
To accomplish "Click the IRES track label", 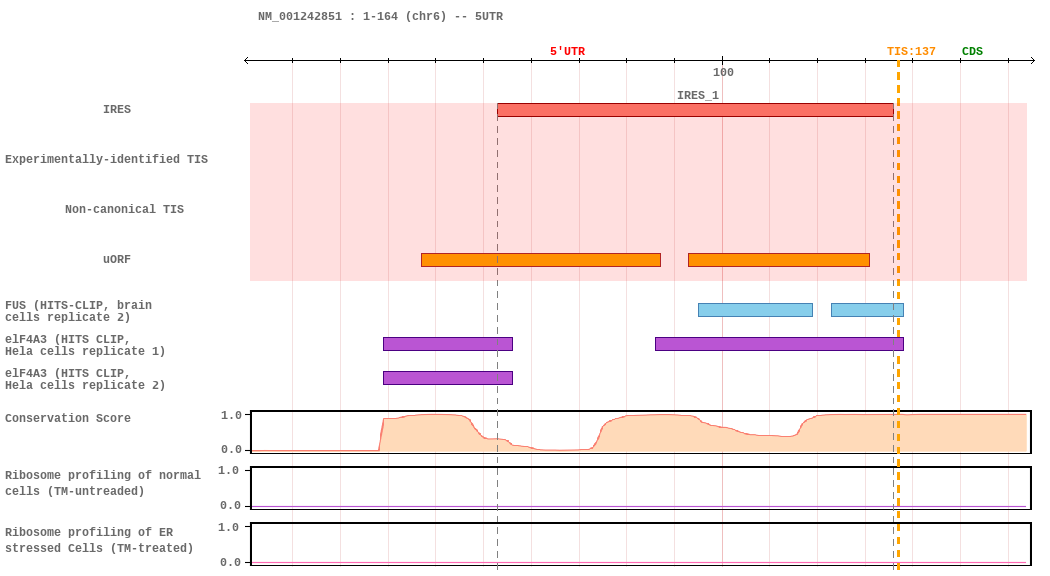I will [117, 109].
